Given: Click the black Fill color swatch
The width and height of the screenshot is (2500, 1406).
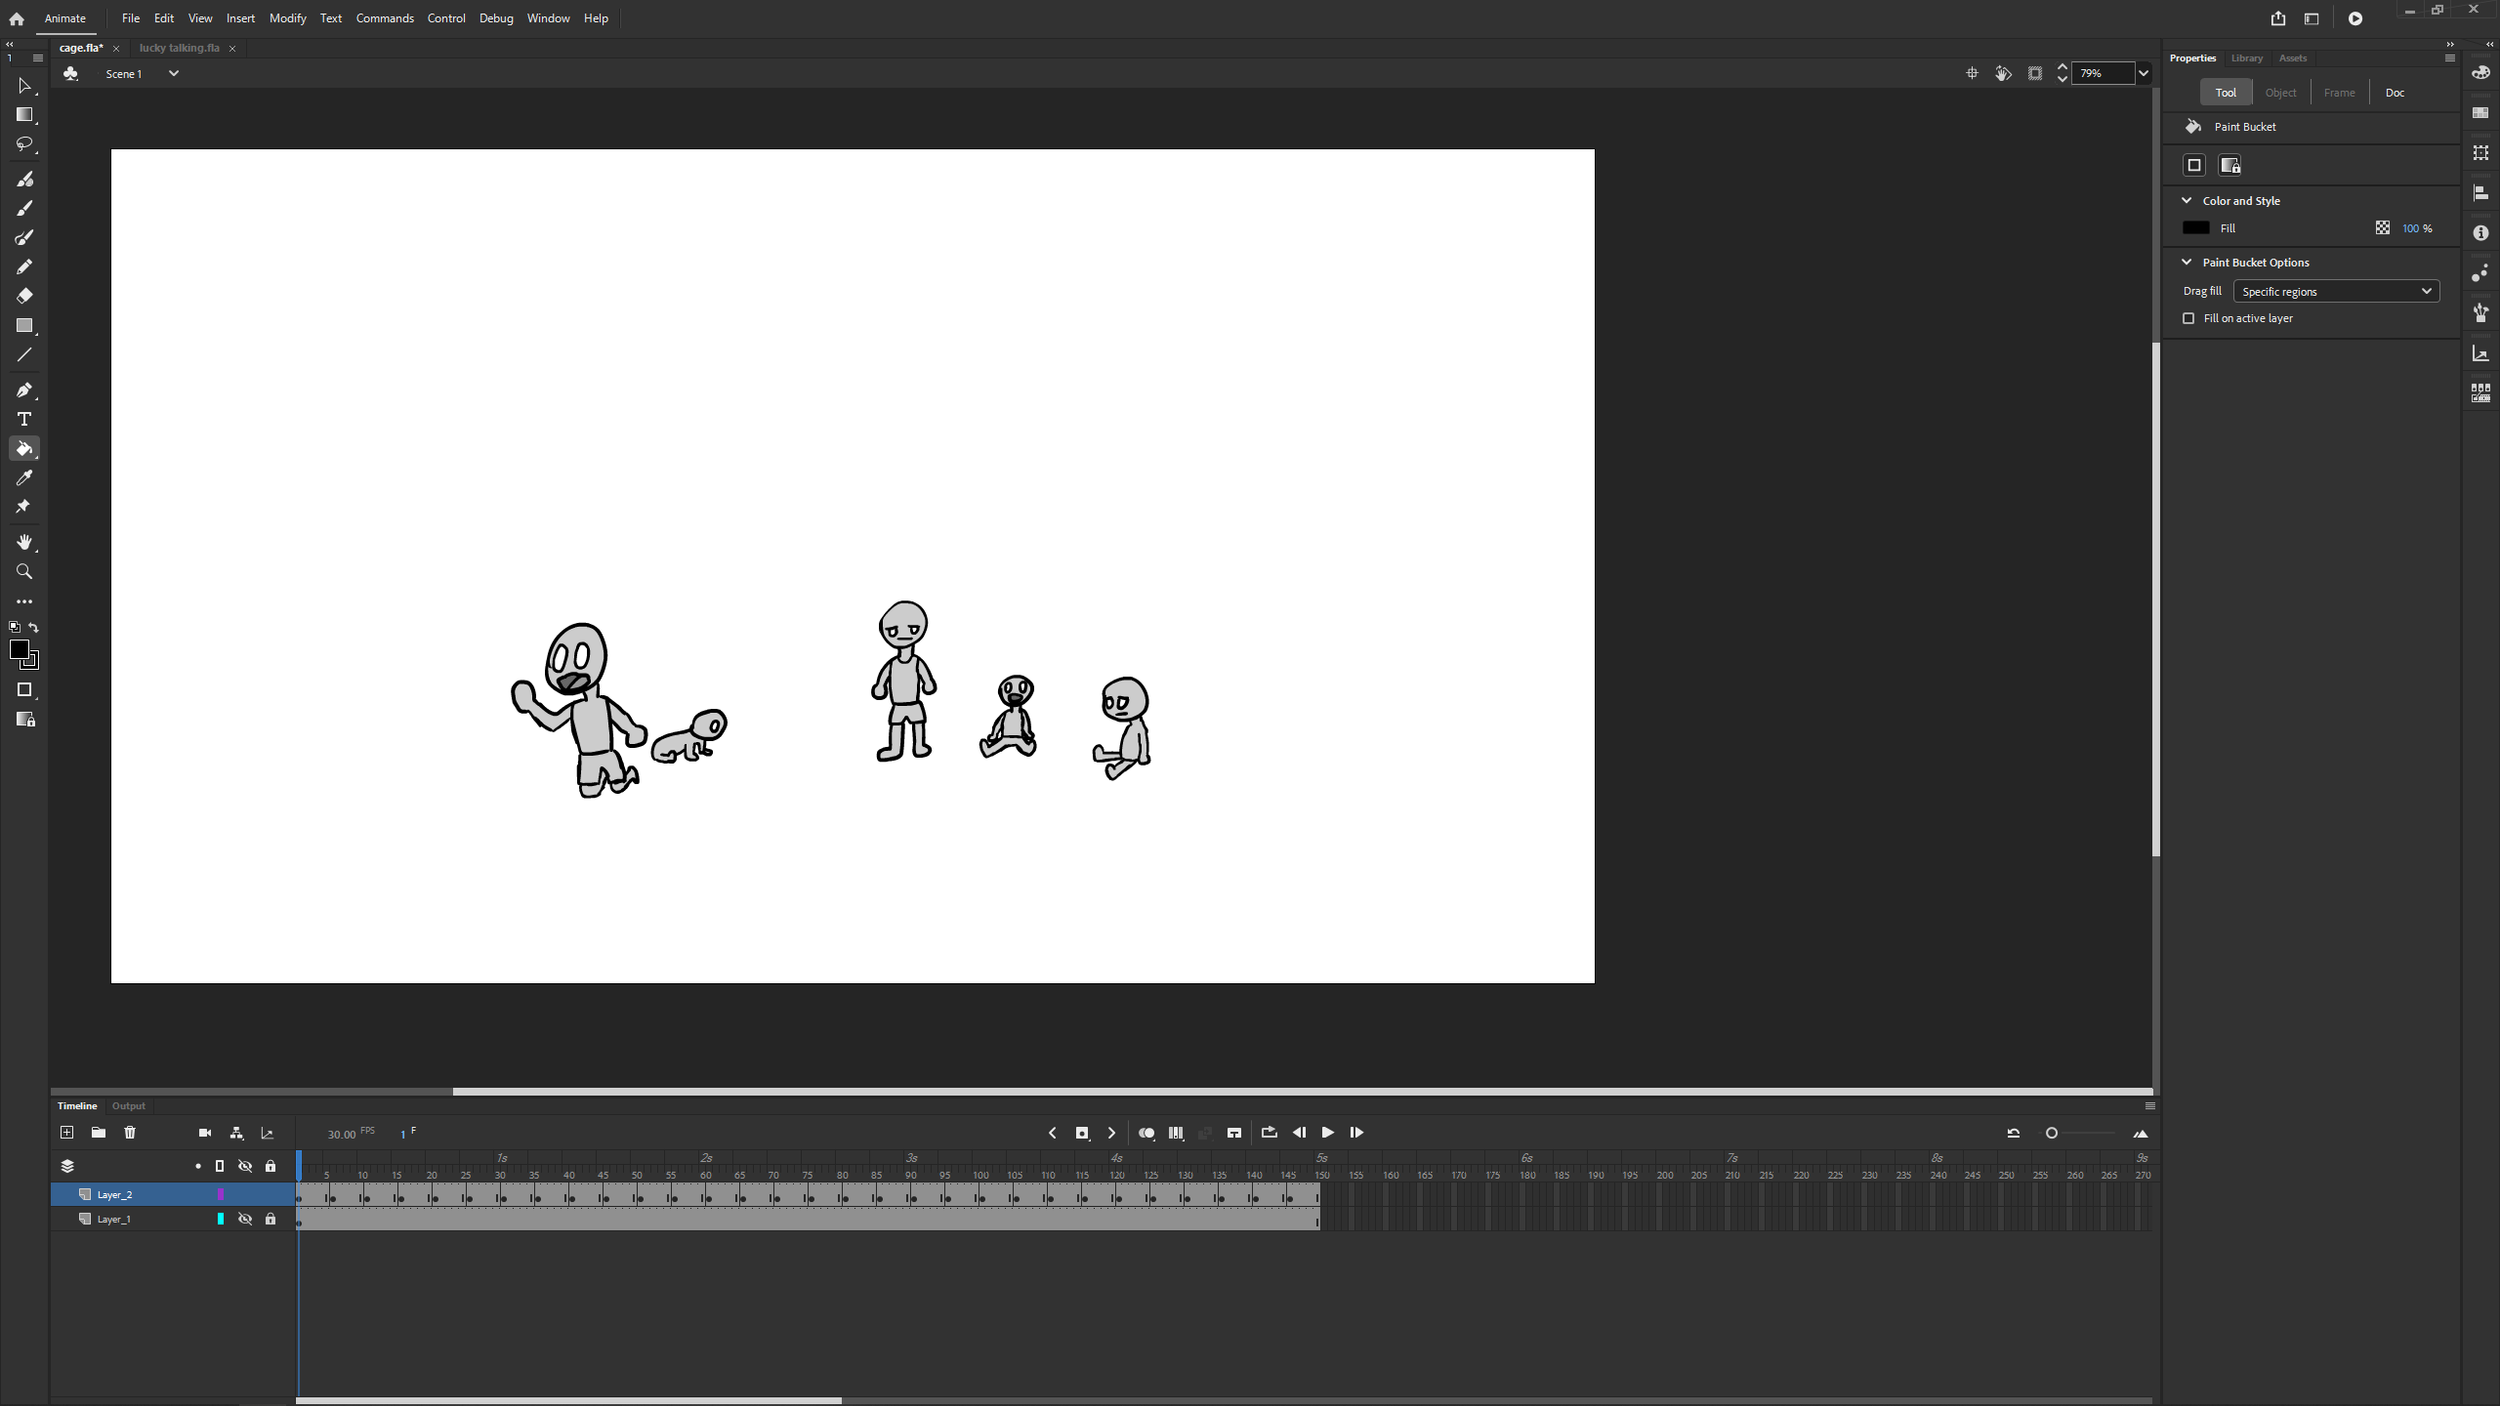Looking at the screenshot, I should (x=2196, y=228).
